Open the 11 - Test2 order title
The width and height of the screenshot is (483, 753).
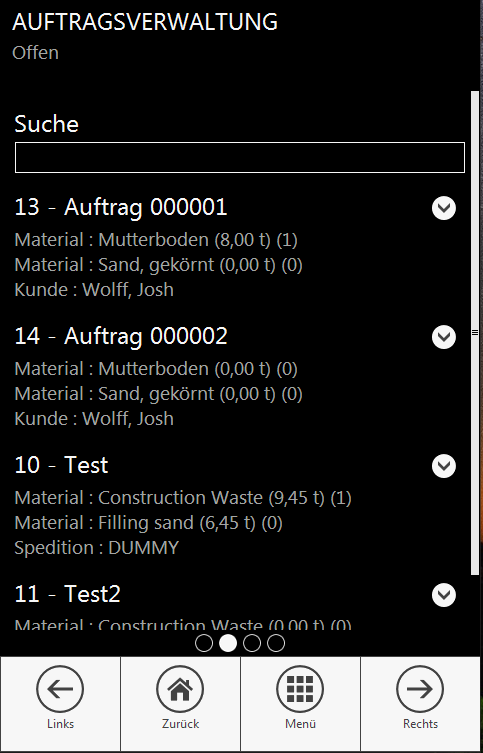(67, 595)
